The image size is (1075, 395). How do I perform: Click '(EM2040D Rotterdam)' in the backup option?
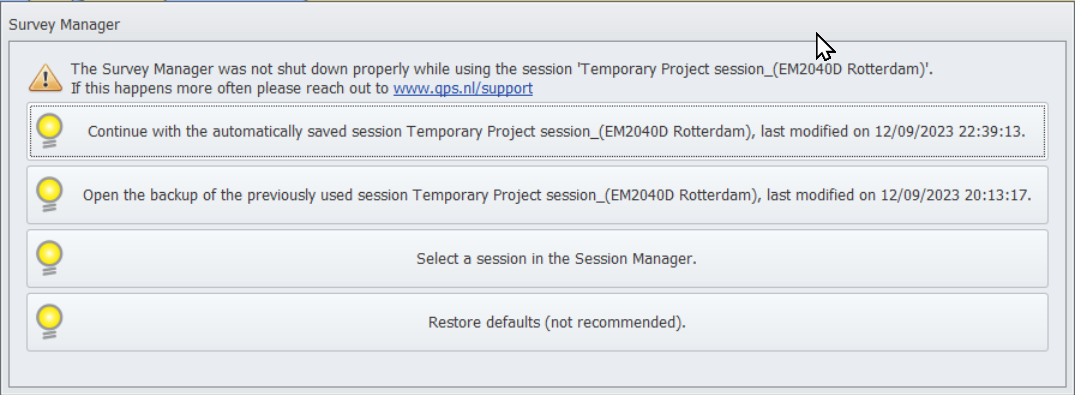683,195
